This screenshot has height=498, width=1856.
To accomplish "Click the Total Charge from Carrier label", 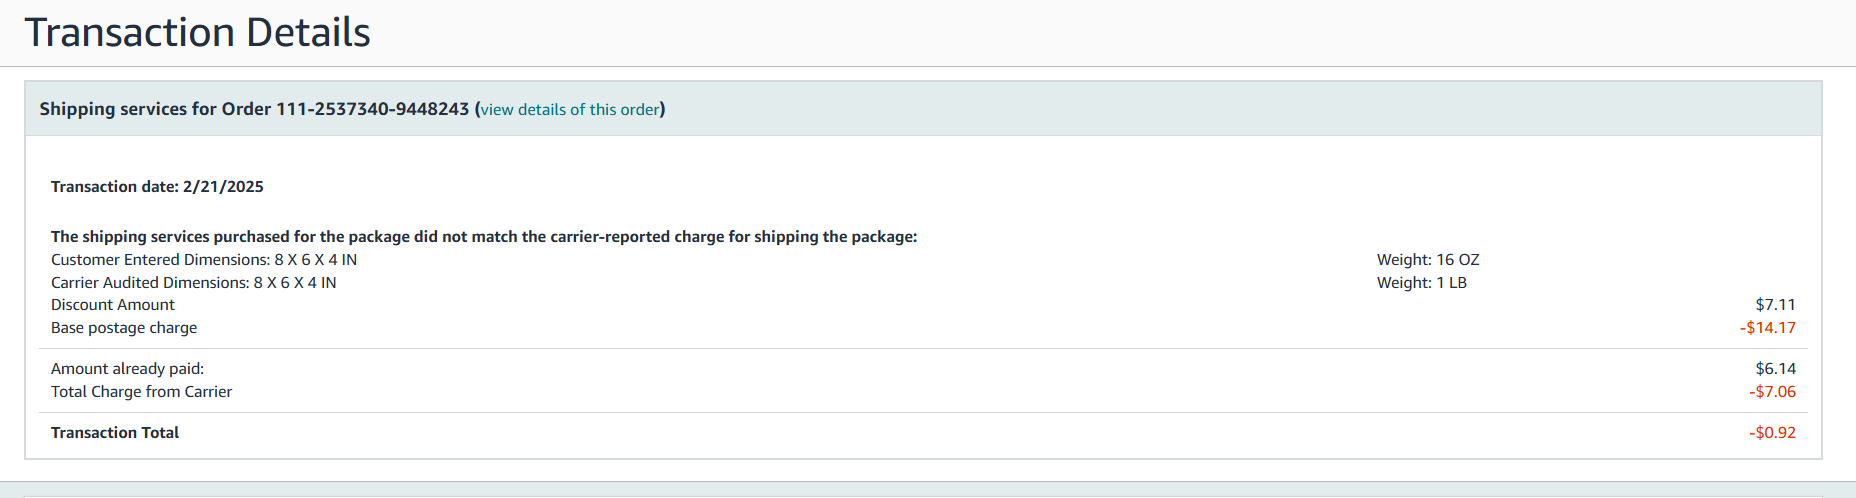I will 141,392.
